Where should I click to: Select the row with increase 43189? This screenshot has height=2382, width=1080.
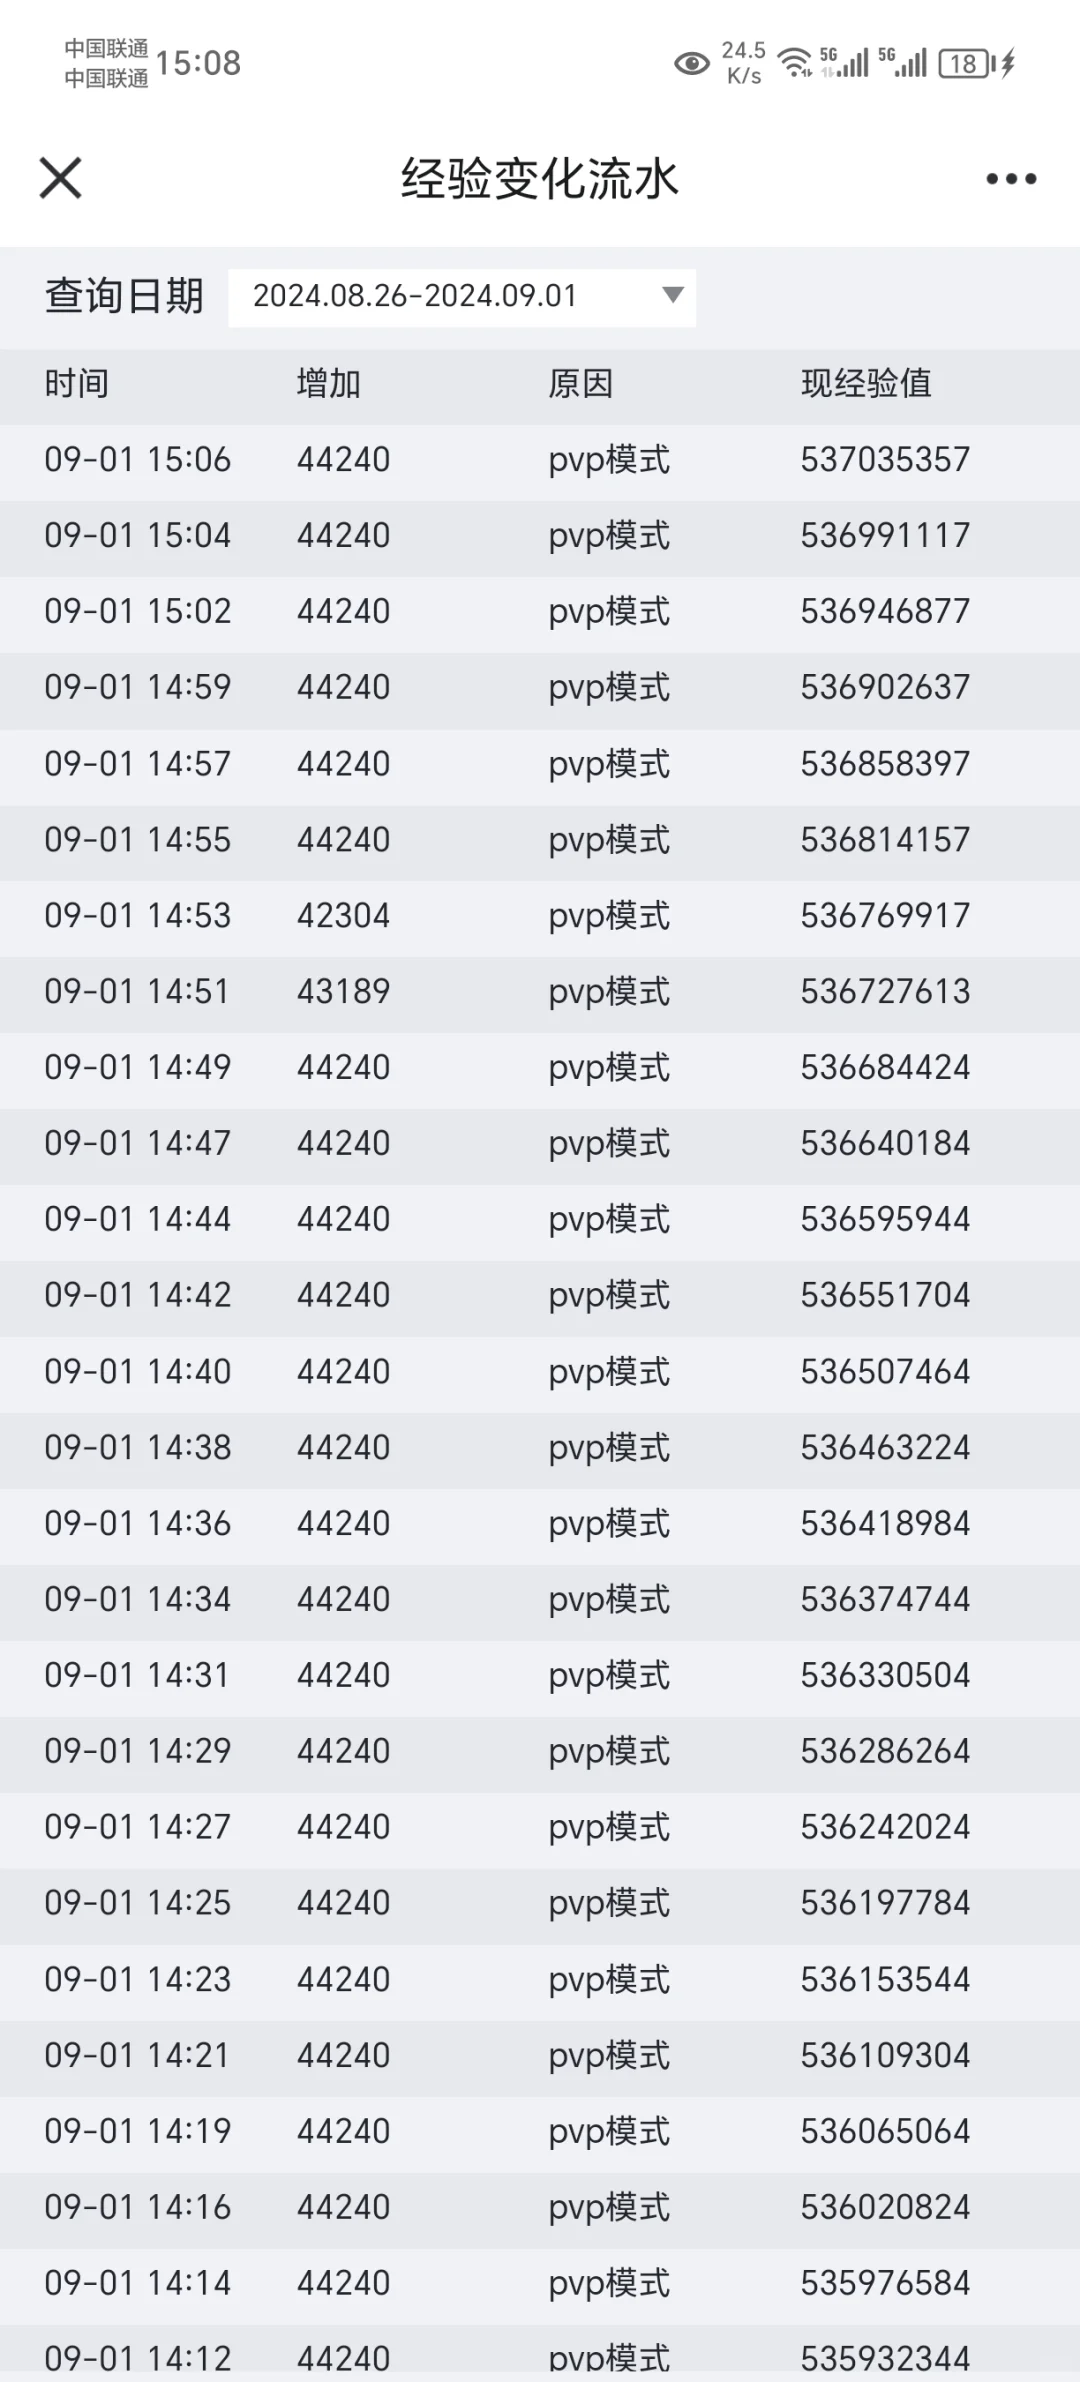[x=540, y=993]
